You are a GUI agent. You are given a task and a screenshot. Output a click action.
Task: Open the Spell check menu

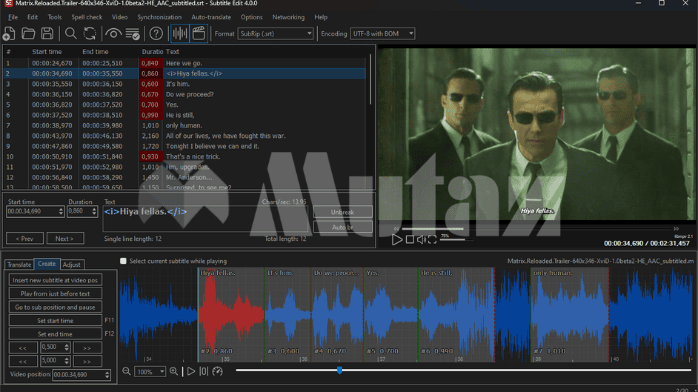(x=87, y=17)
